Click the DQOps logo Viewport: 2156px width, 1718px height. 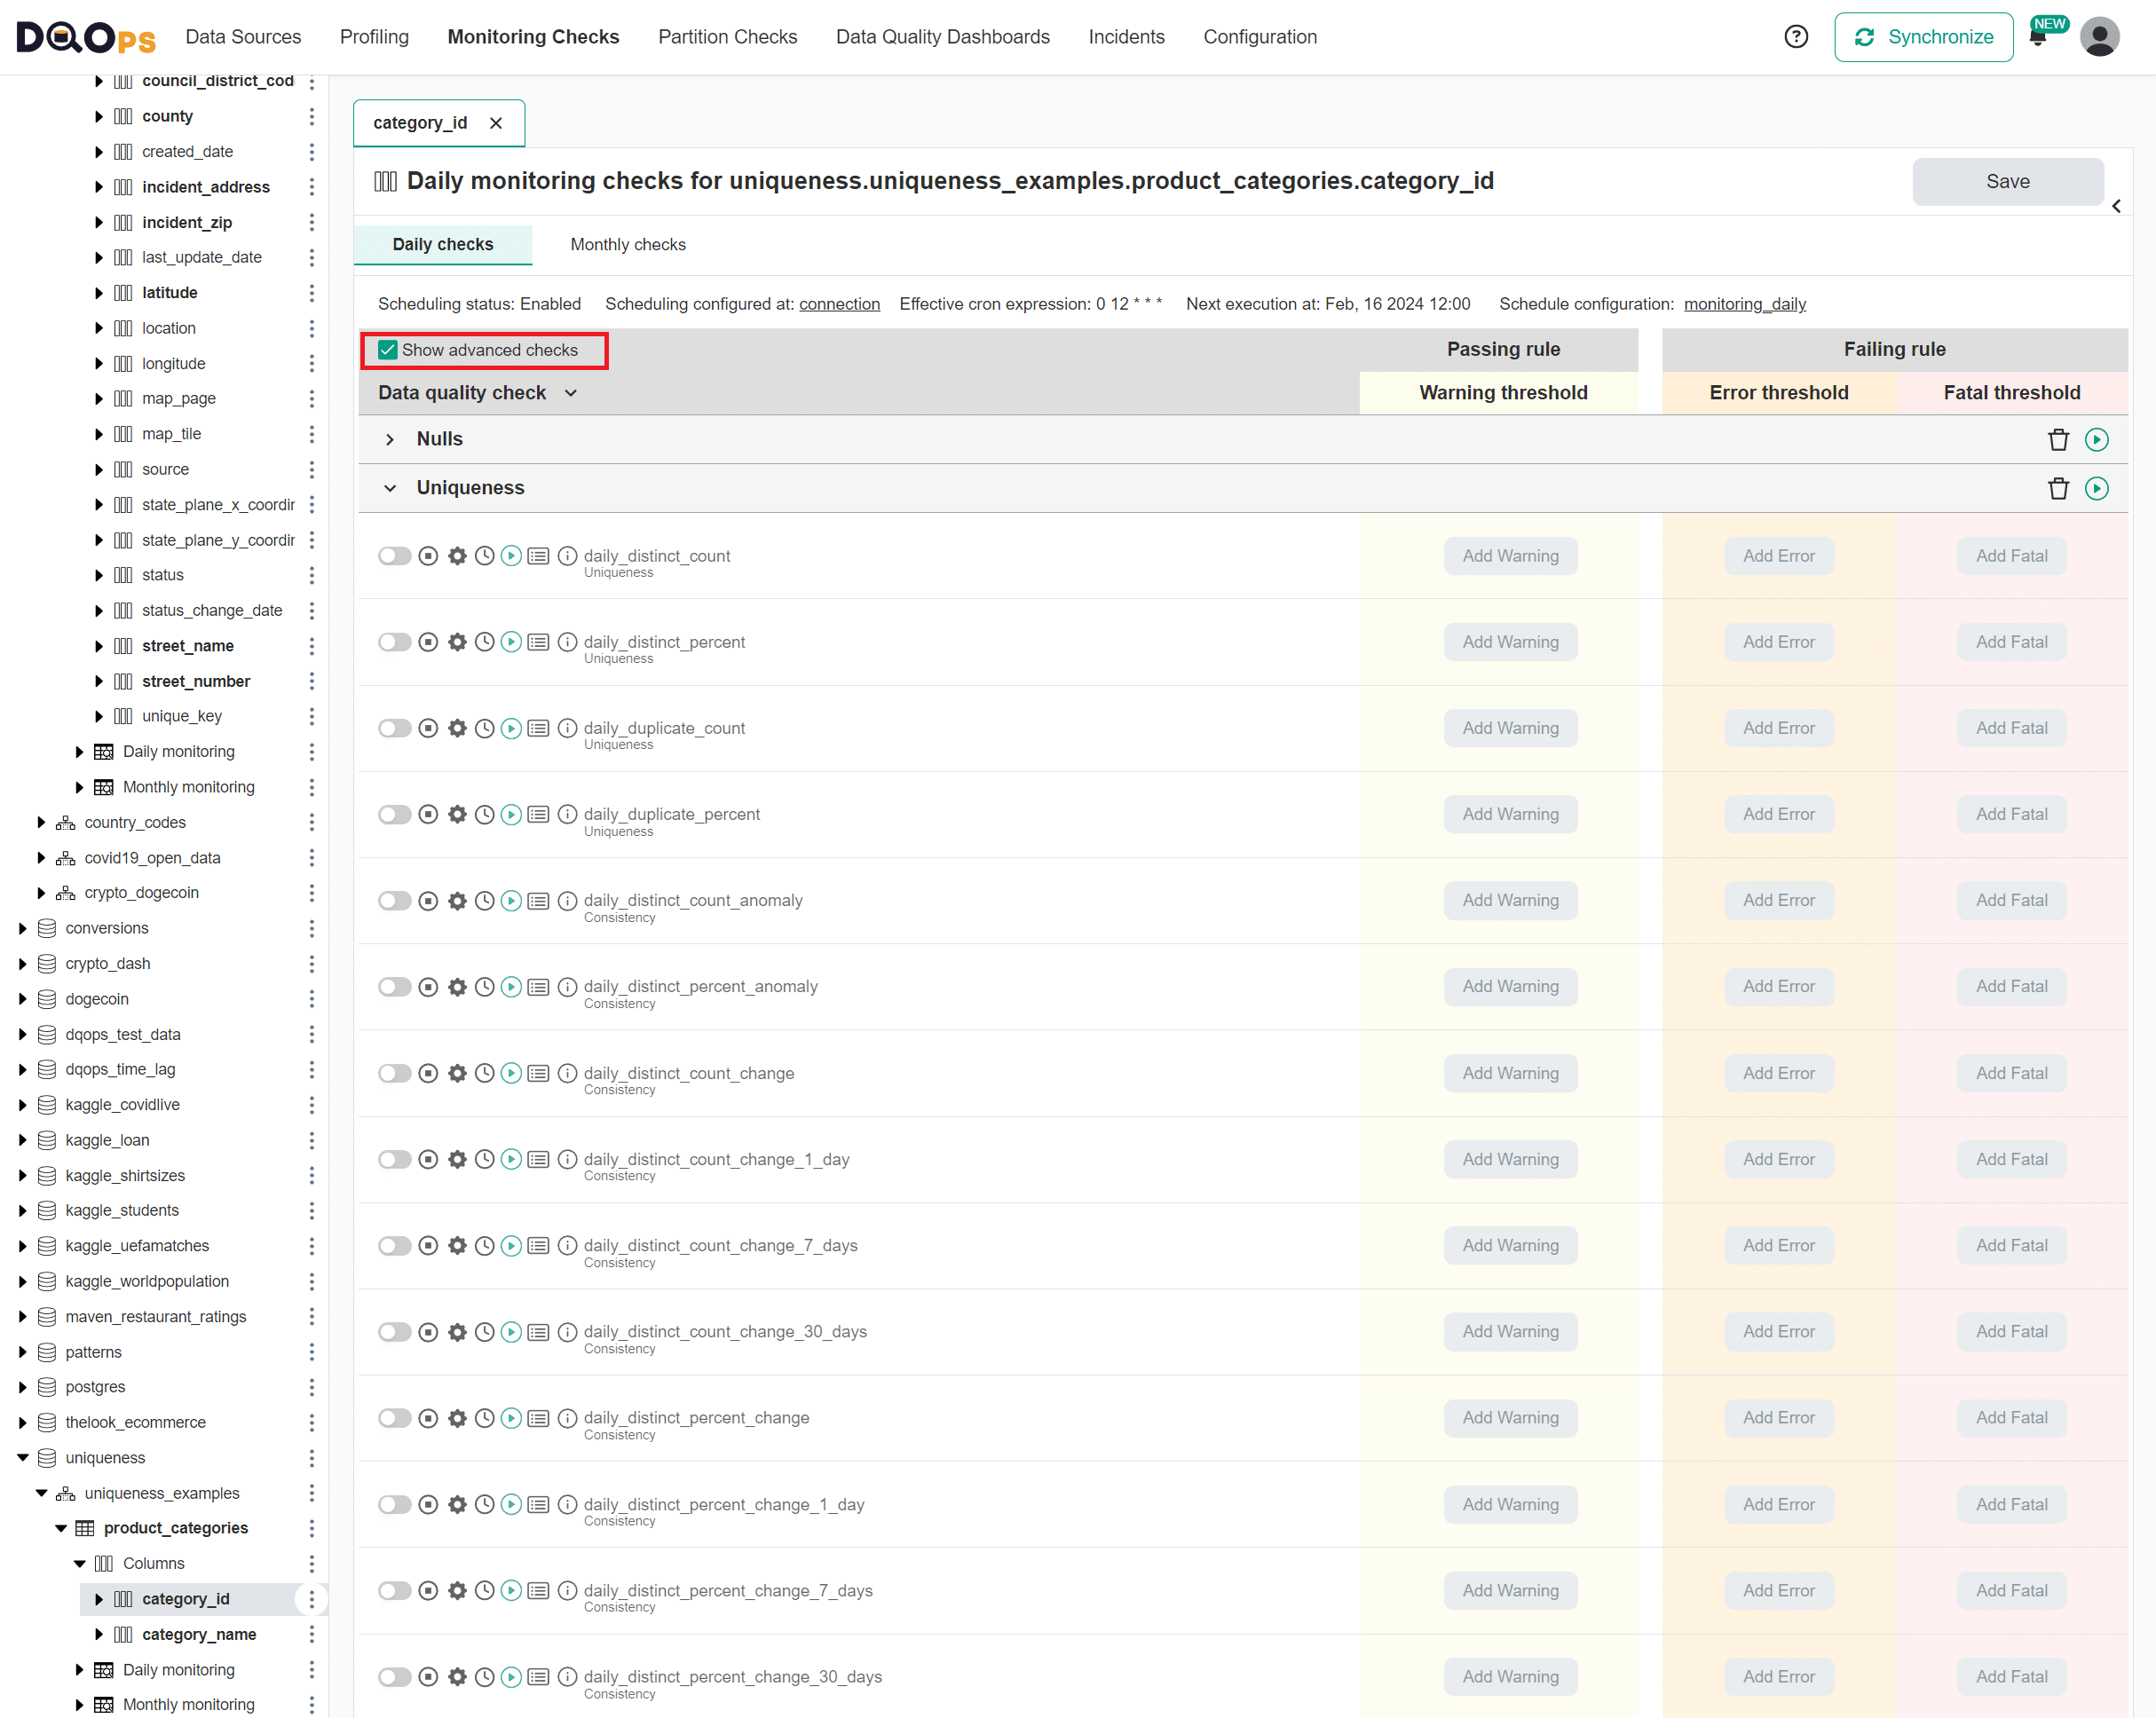[x=85, y=37]
